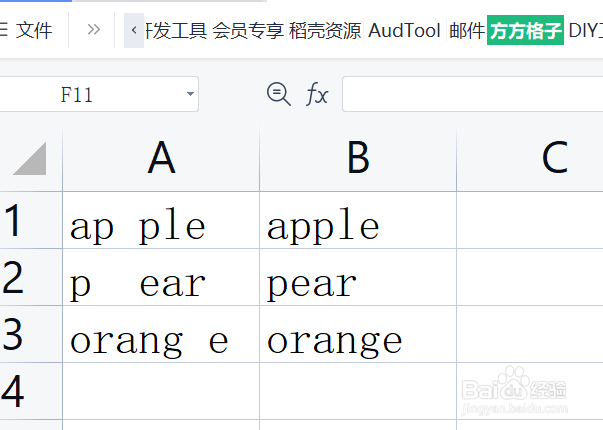603x430 pixels.
Task: Select cell containing "ap ple"
Action: tap(161, 220)
